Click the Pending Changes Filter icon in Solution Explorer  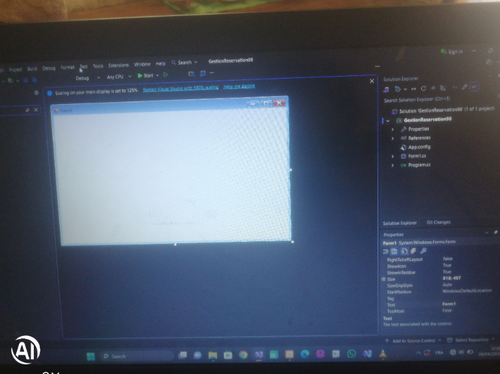397,89
